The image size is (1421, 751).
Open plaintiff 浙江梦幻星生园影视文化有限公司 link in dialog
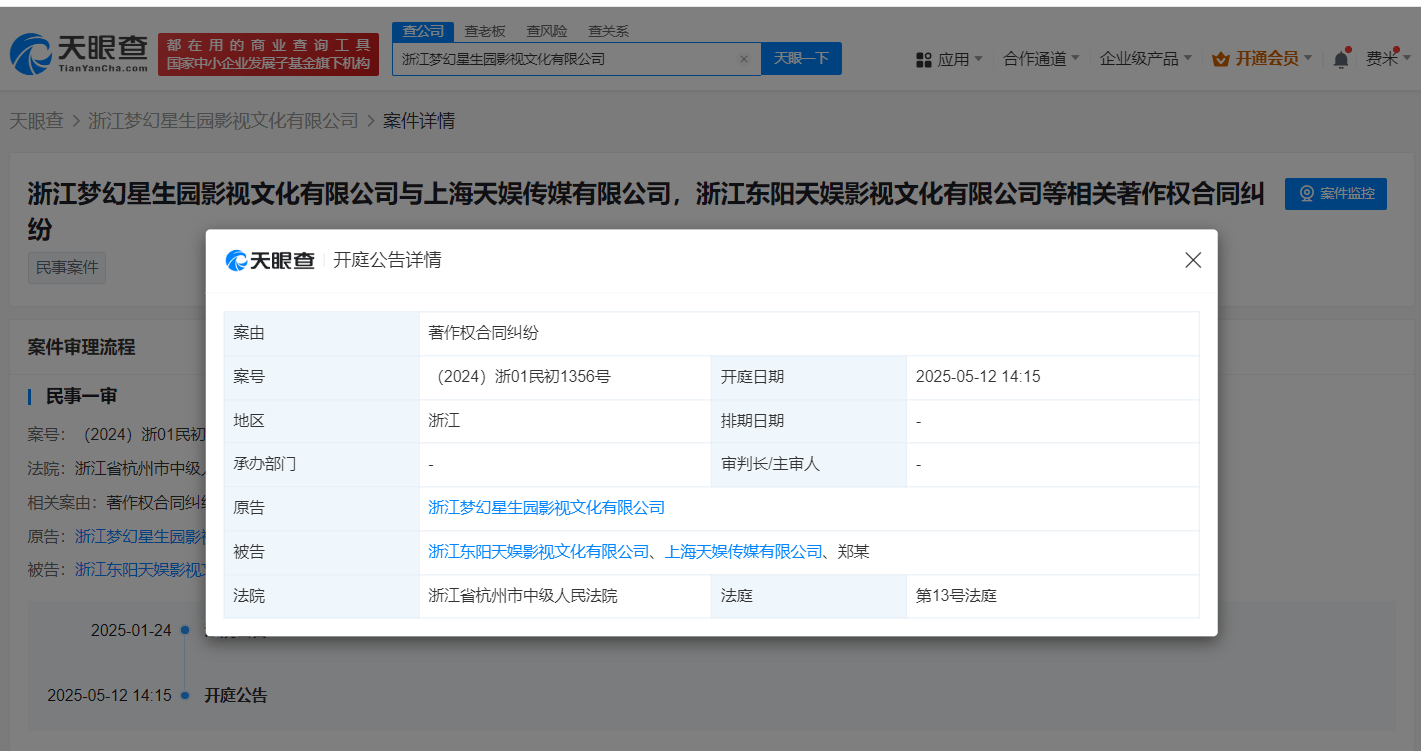(x=546, y=508)
